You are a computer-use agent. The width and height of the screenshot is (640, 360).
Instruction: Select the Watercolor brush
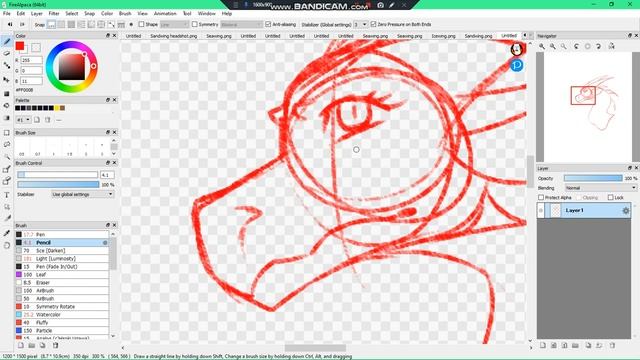[x=62, y=315]
